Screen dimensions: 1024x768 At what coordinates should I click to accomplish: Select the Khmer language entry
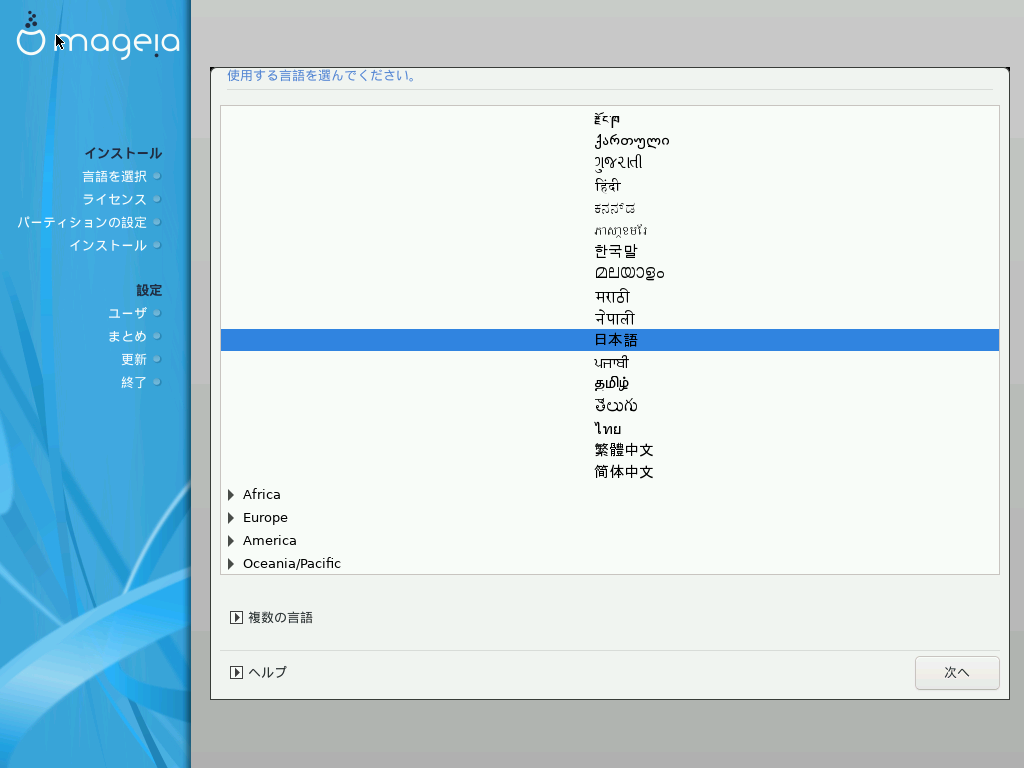click(x=610, y=230)
